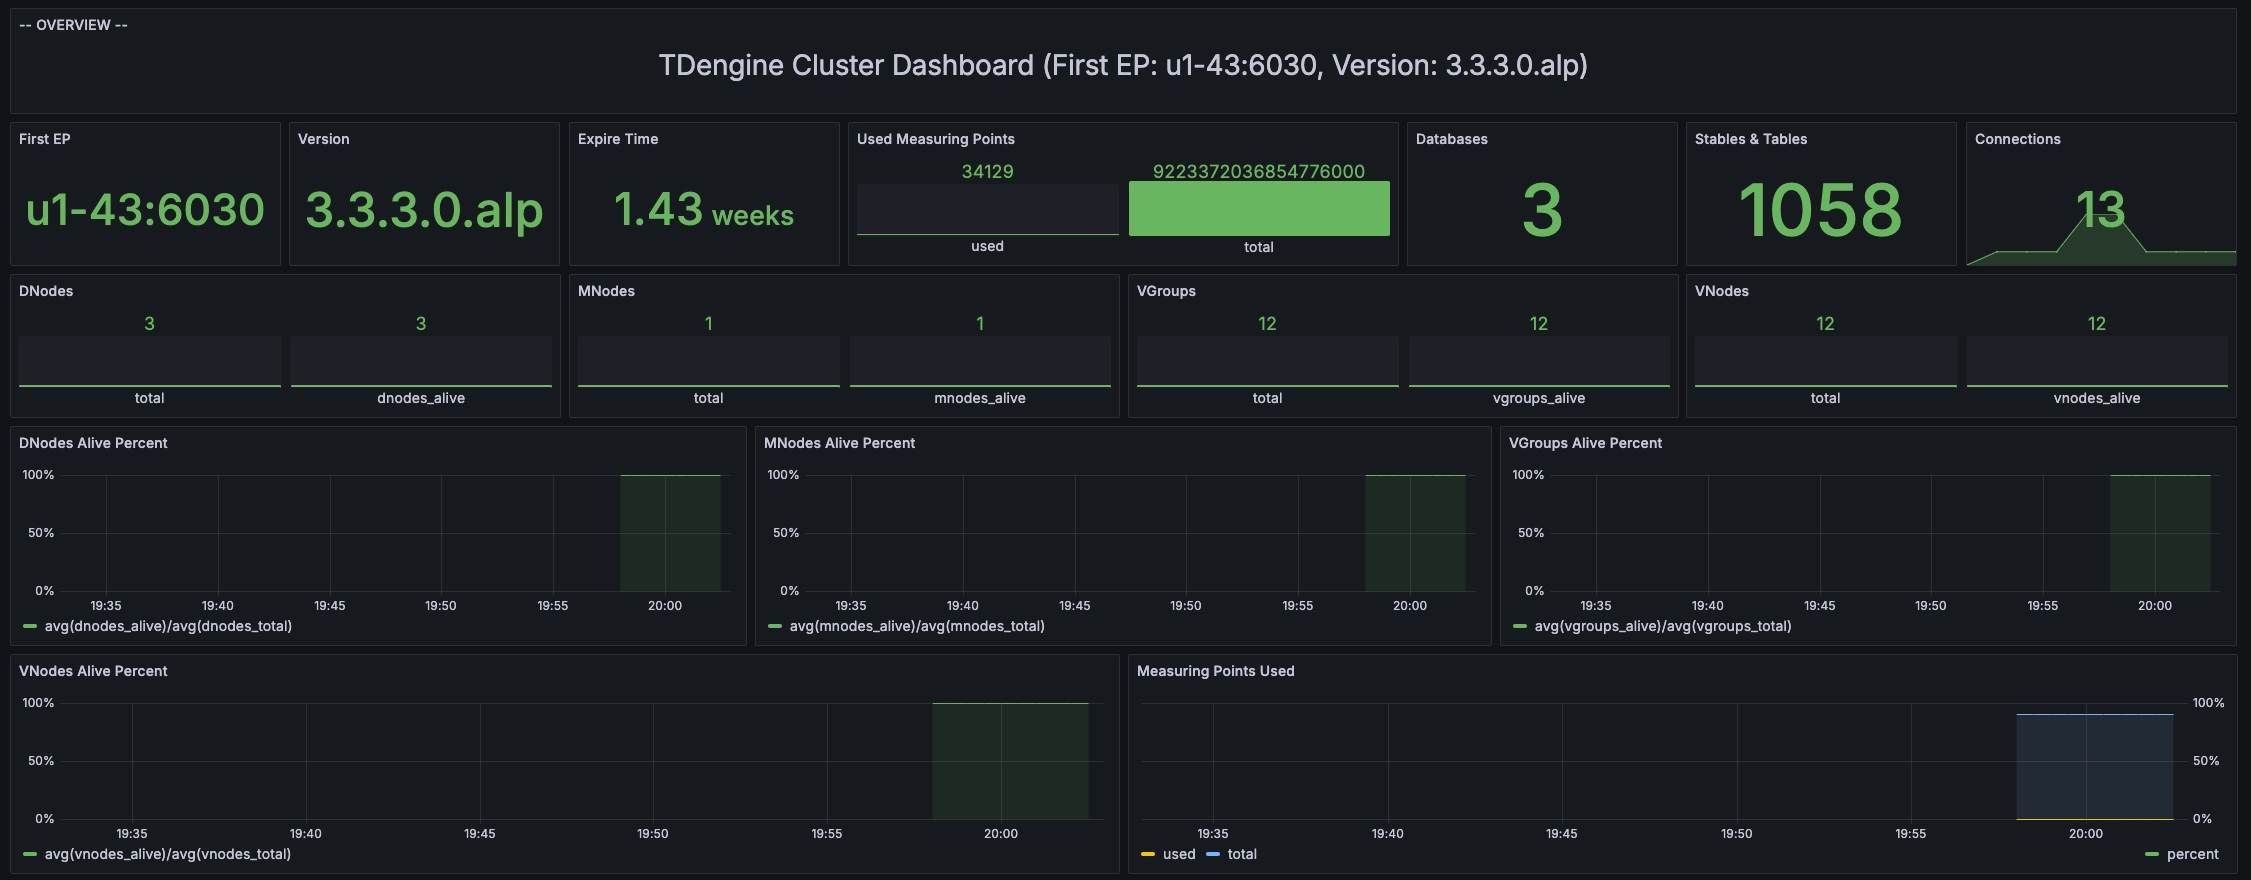Click the Databases stat value 3

[1541, 210]
